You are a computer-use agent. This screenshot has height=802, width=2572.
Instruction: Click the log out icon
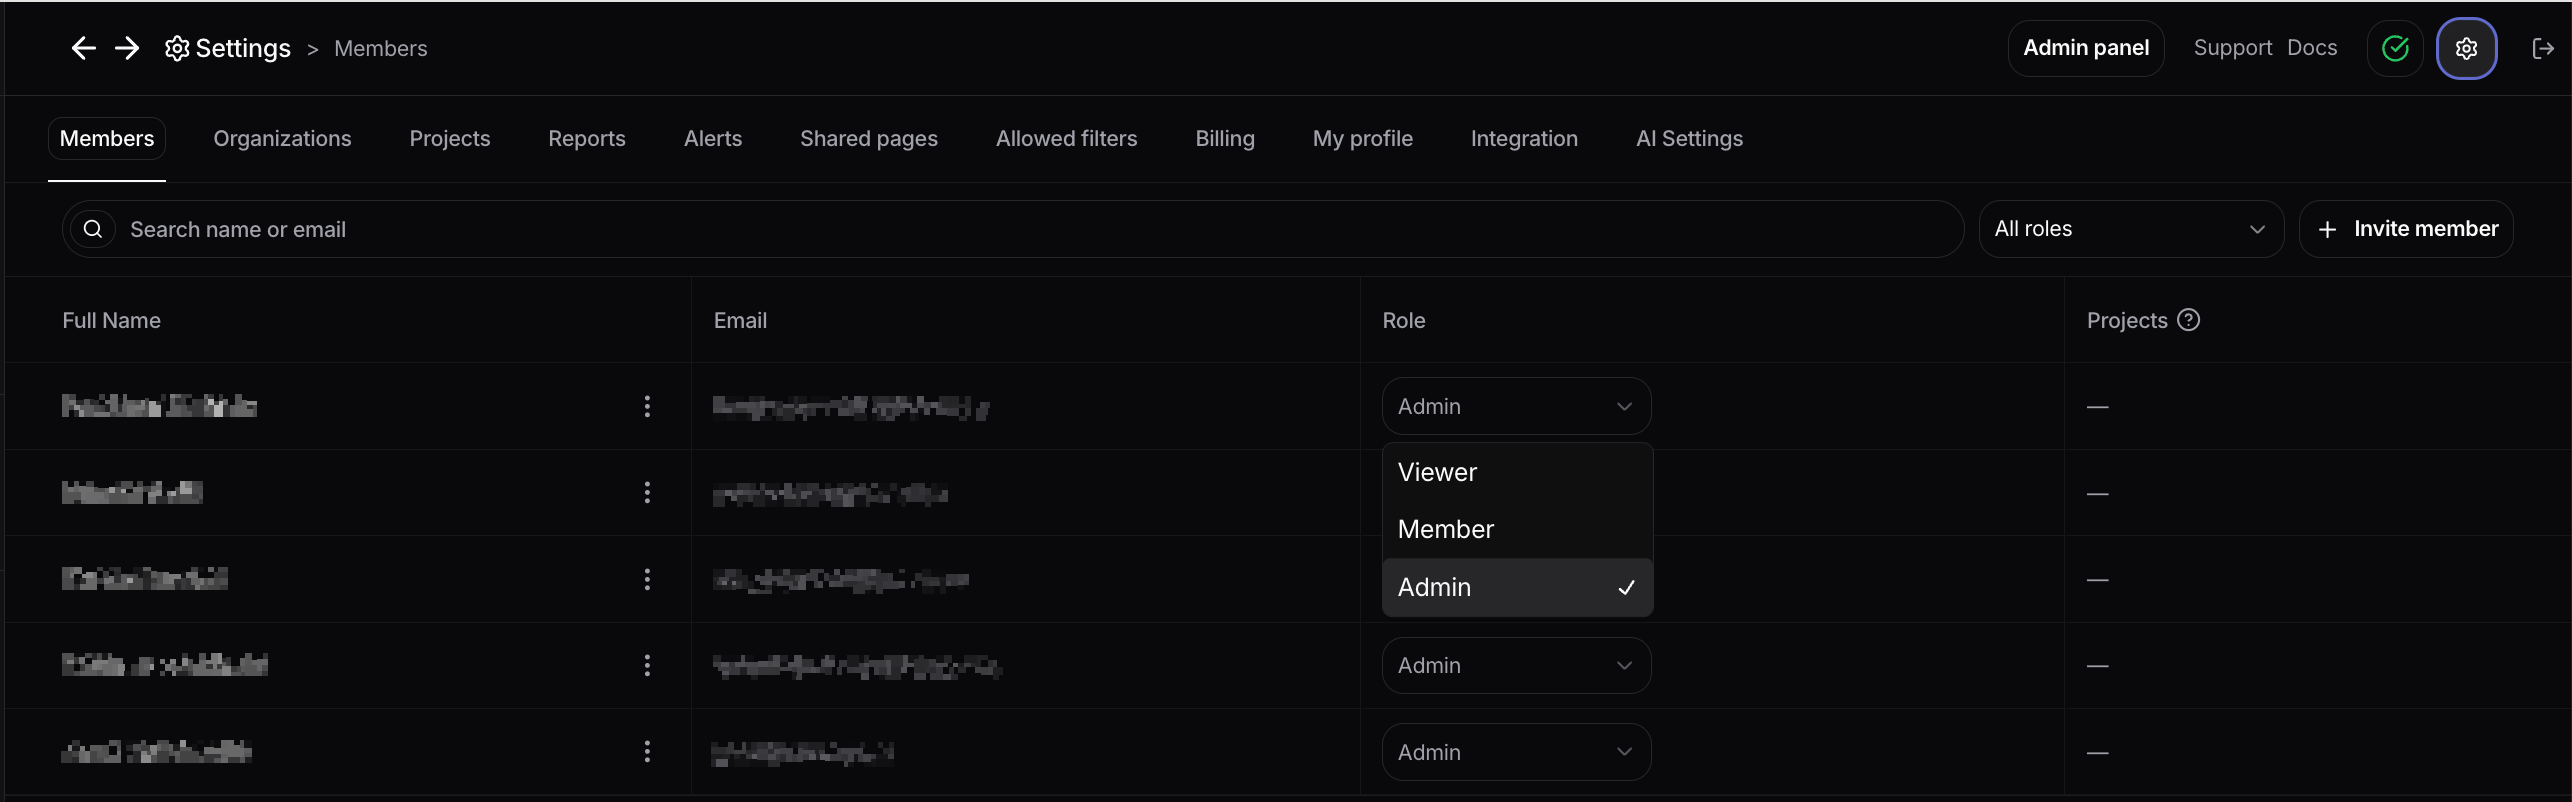click(x=2543, y=48)
